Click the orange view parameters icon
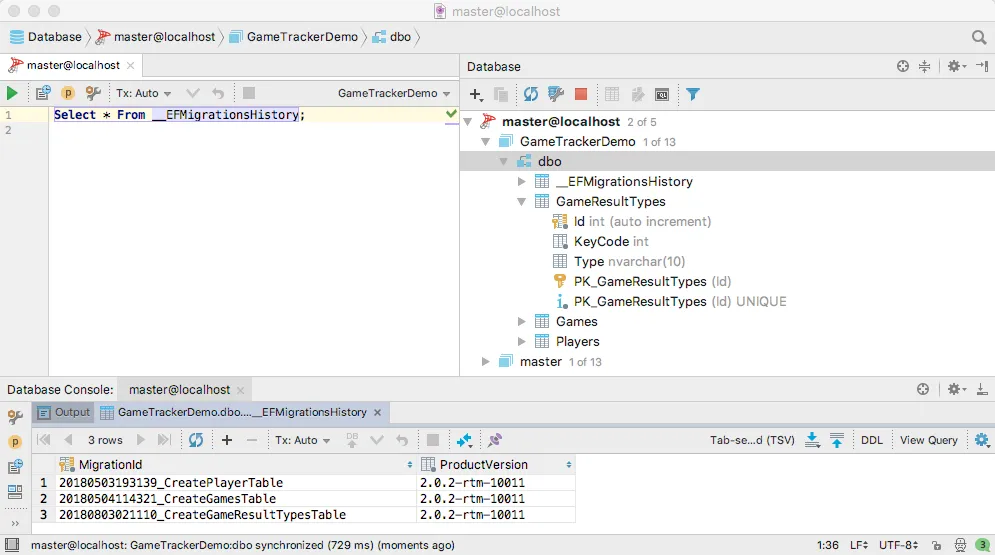 coord(67,93)
